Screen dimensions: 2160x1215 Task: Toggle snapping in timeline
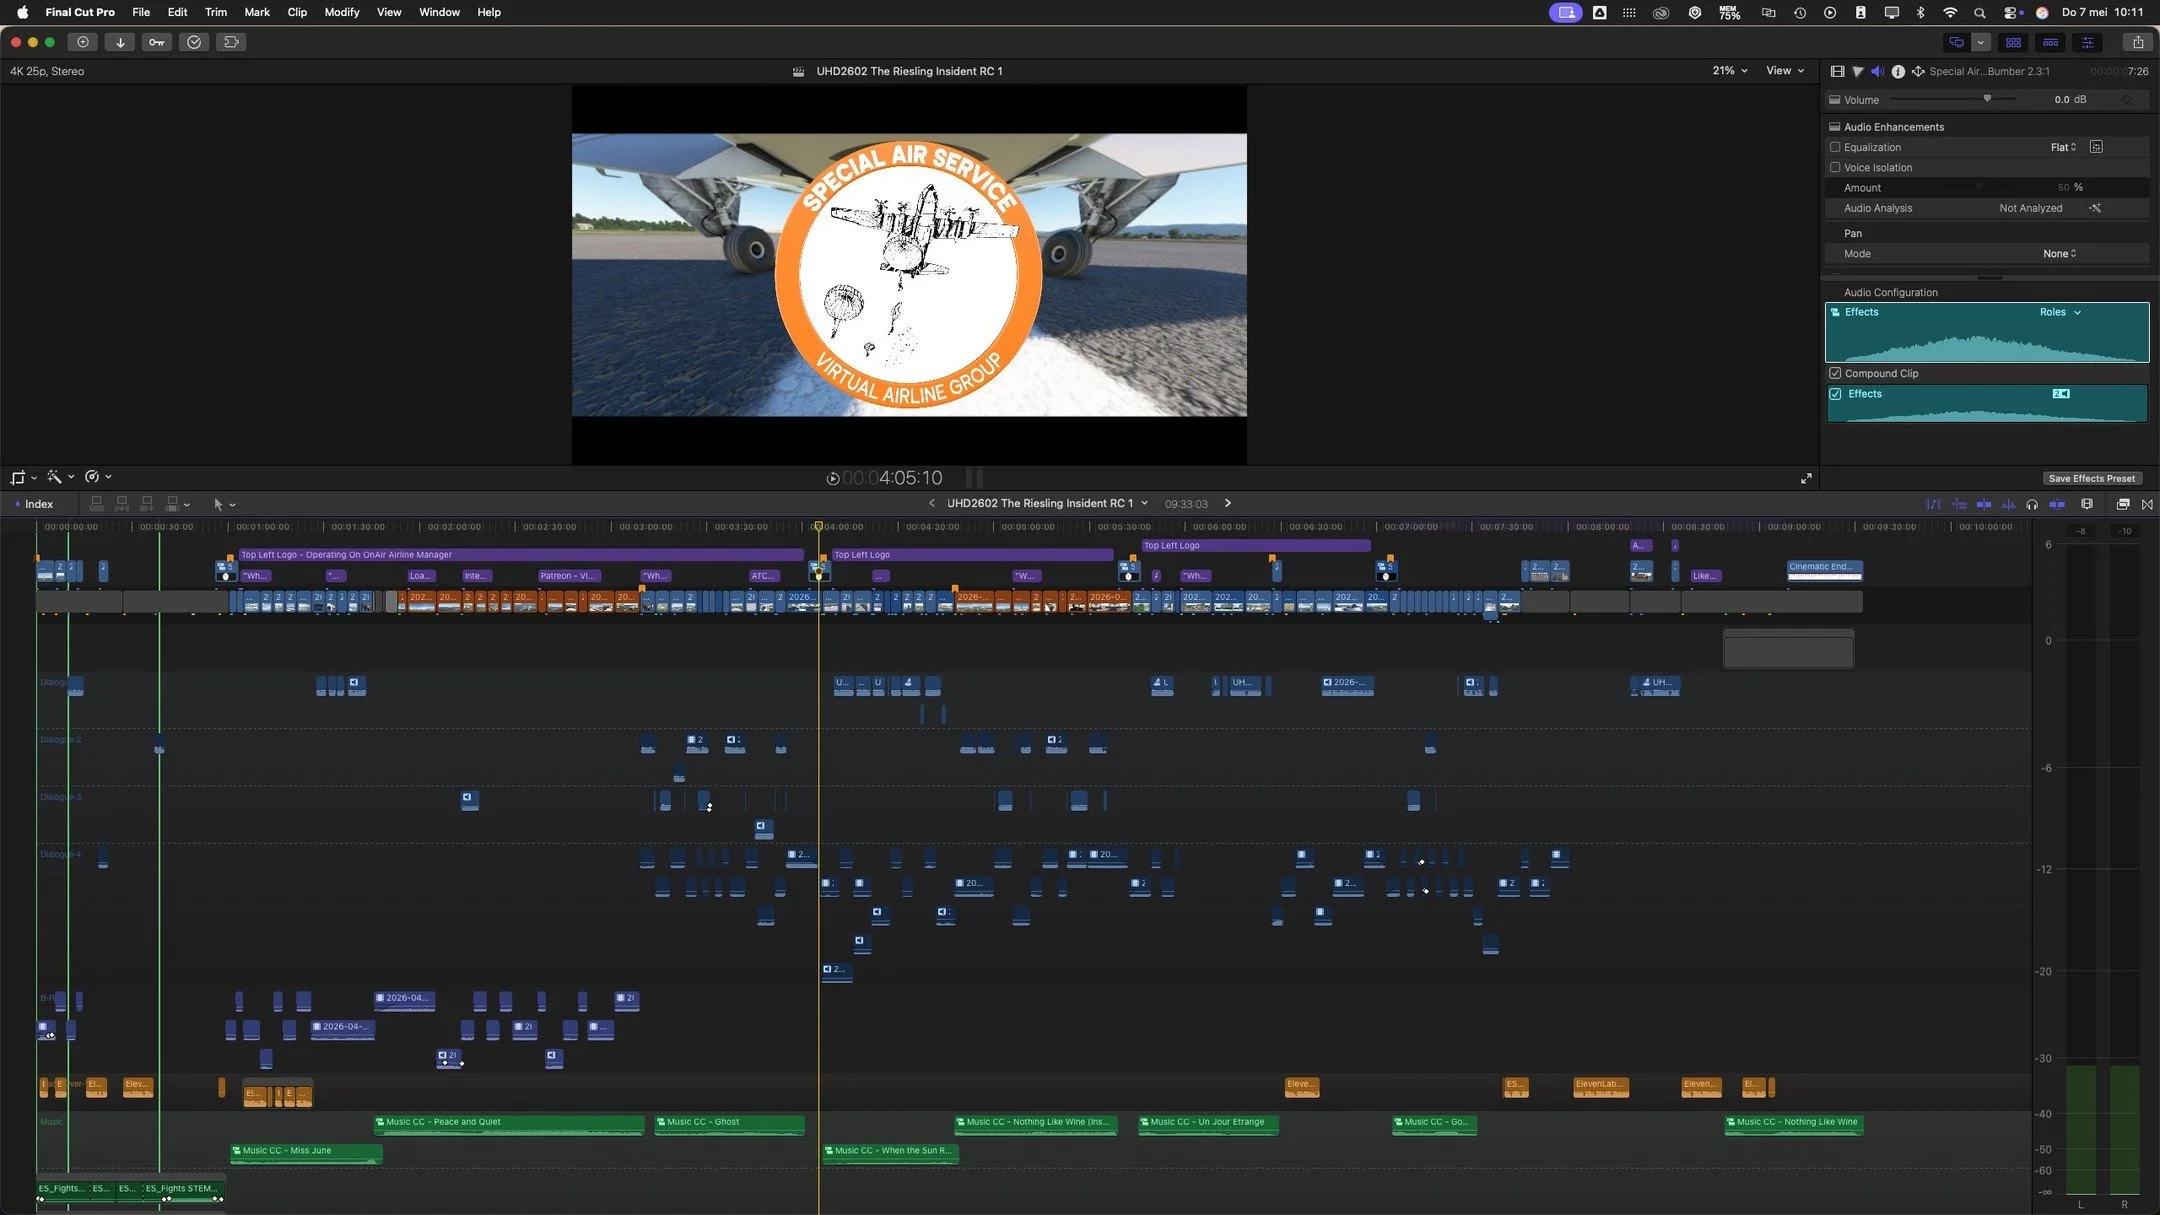[2057, 504]
